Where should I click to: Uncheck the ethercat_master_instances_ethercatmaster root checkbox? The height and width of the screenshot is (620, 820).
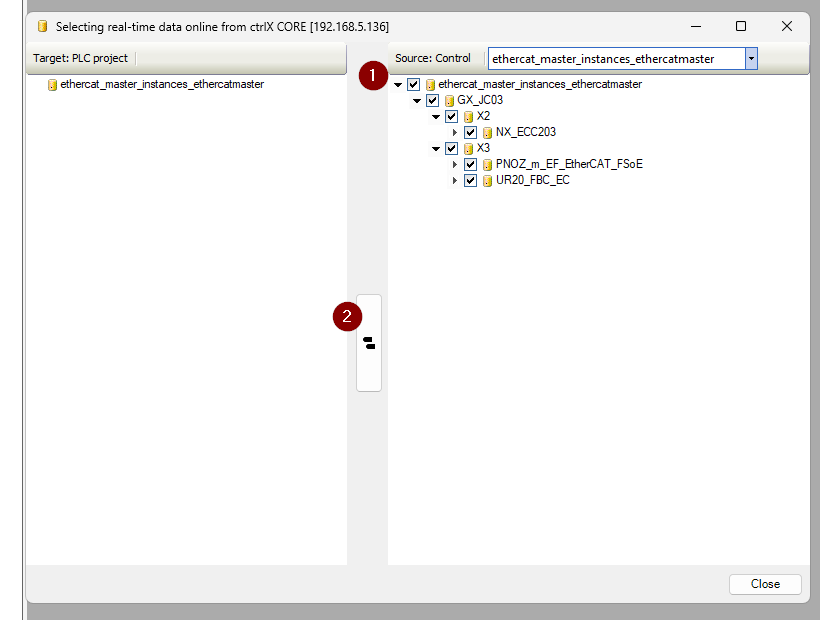click(413, 84)
